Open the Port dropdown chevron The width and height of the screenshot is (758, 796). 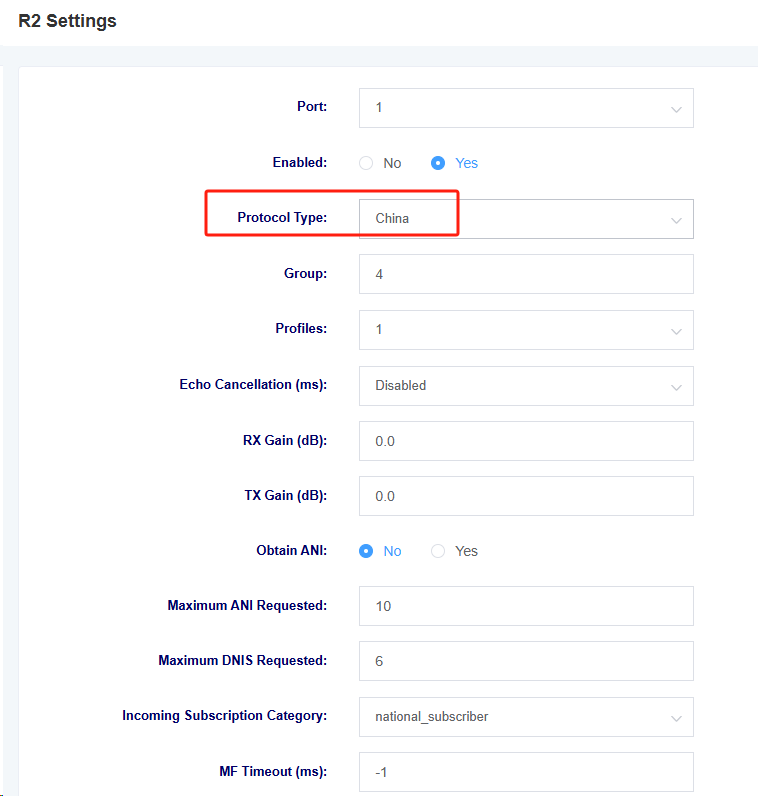676,109
